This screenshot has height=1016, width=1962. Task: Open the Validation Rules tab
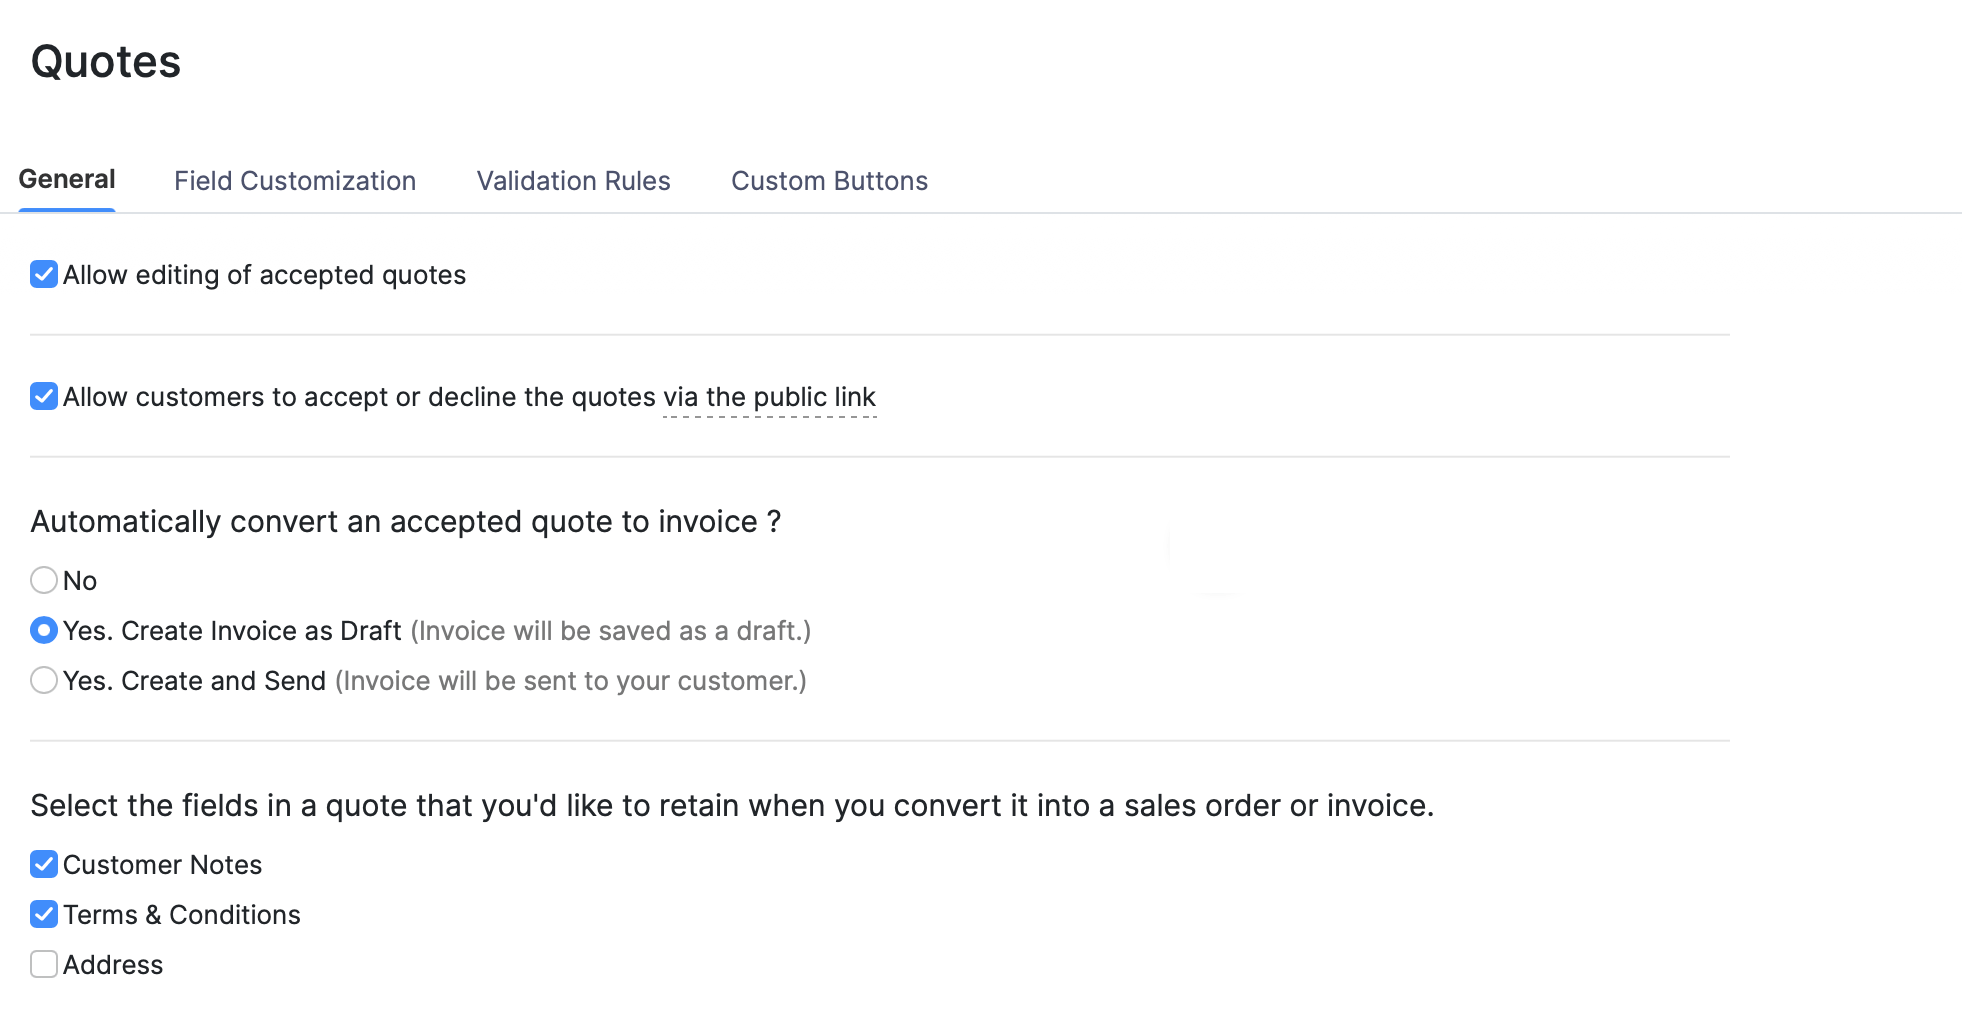573,181
